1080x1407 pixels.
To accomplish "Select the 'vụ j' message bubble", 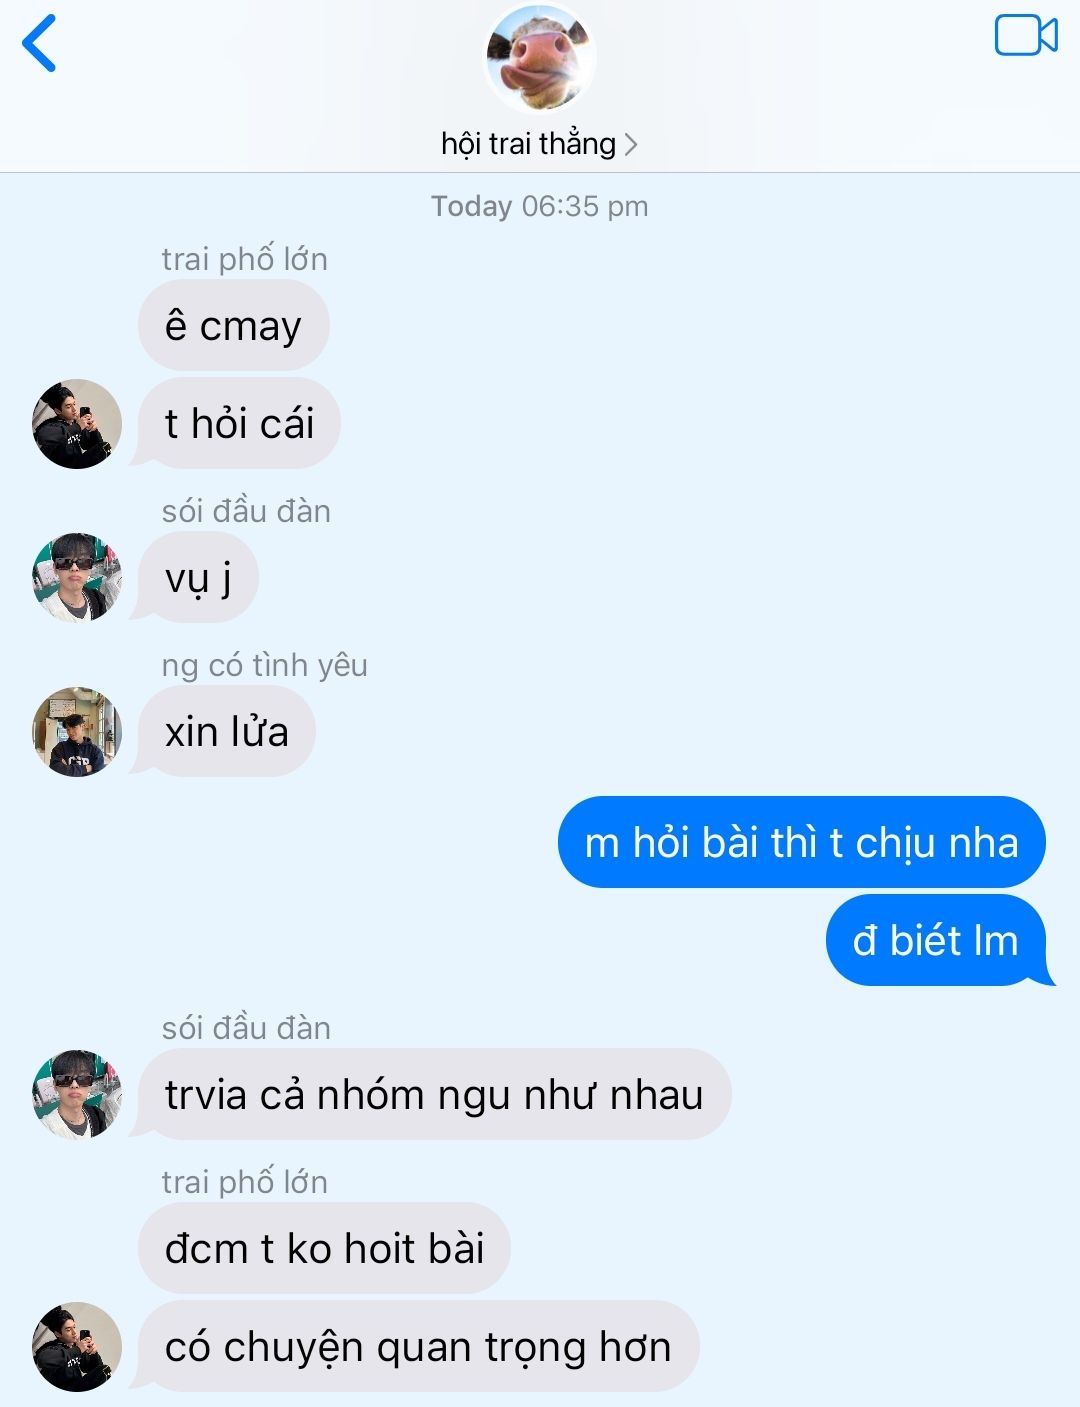I will 197,577.
